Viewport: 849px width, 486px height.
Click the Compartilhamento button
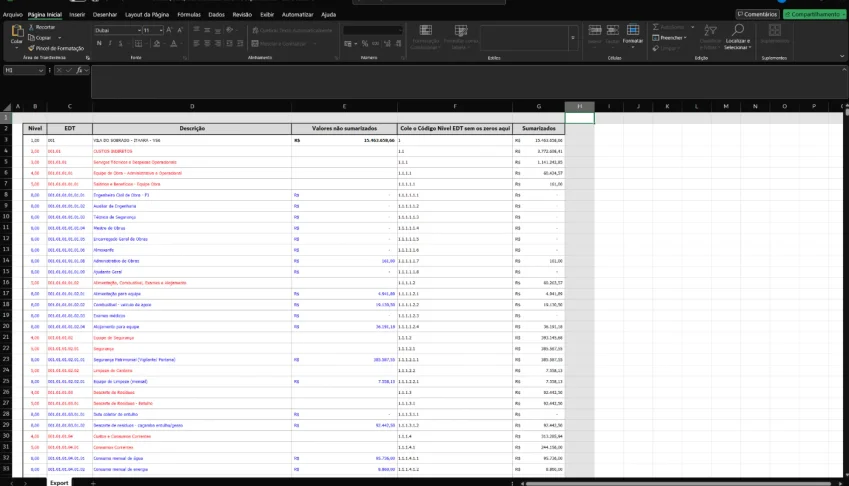point(814,15)
